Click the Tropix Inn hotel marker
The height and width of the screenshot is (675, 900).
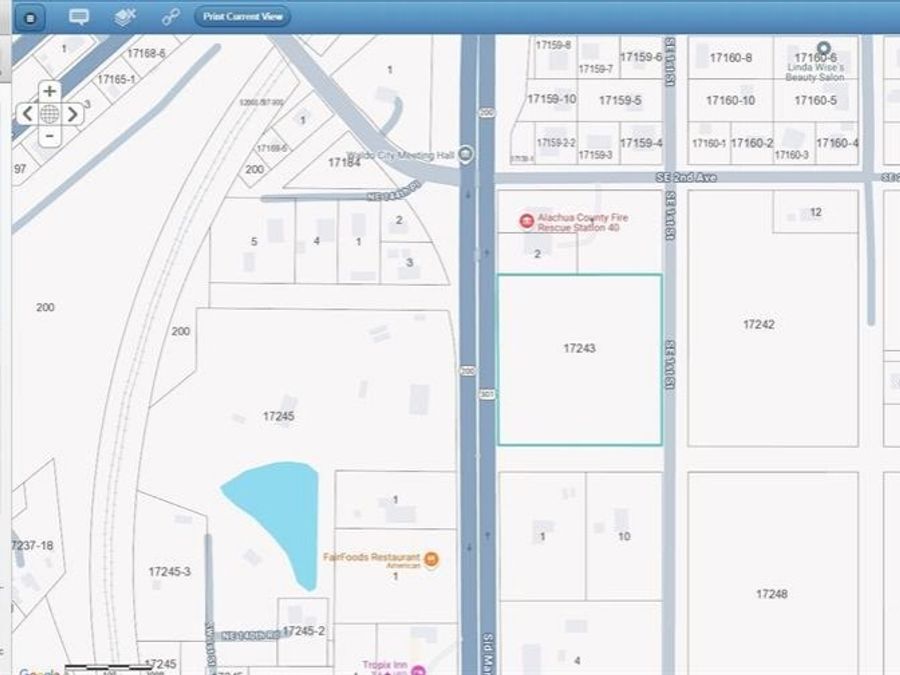tap(418, 668)
